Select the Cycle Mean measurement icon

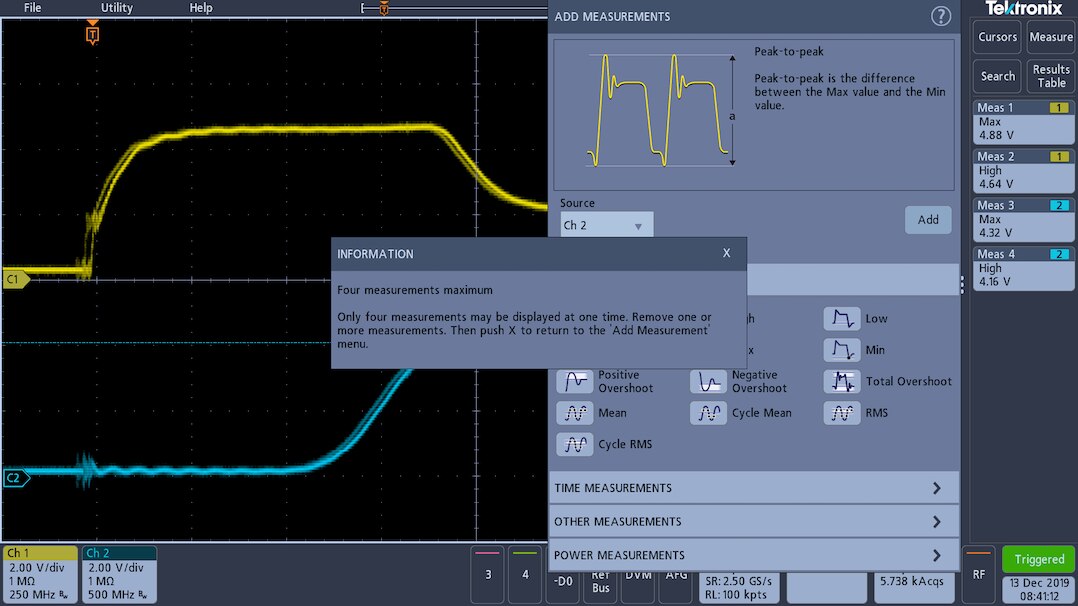pos(708,413)
